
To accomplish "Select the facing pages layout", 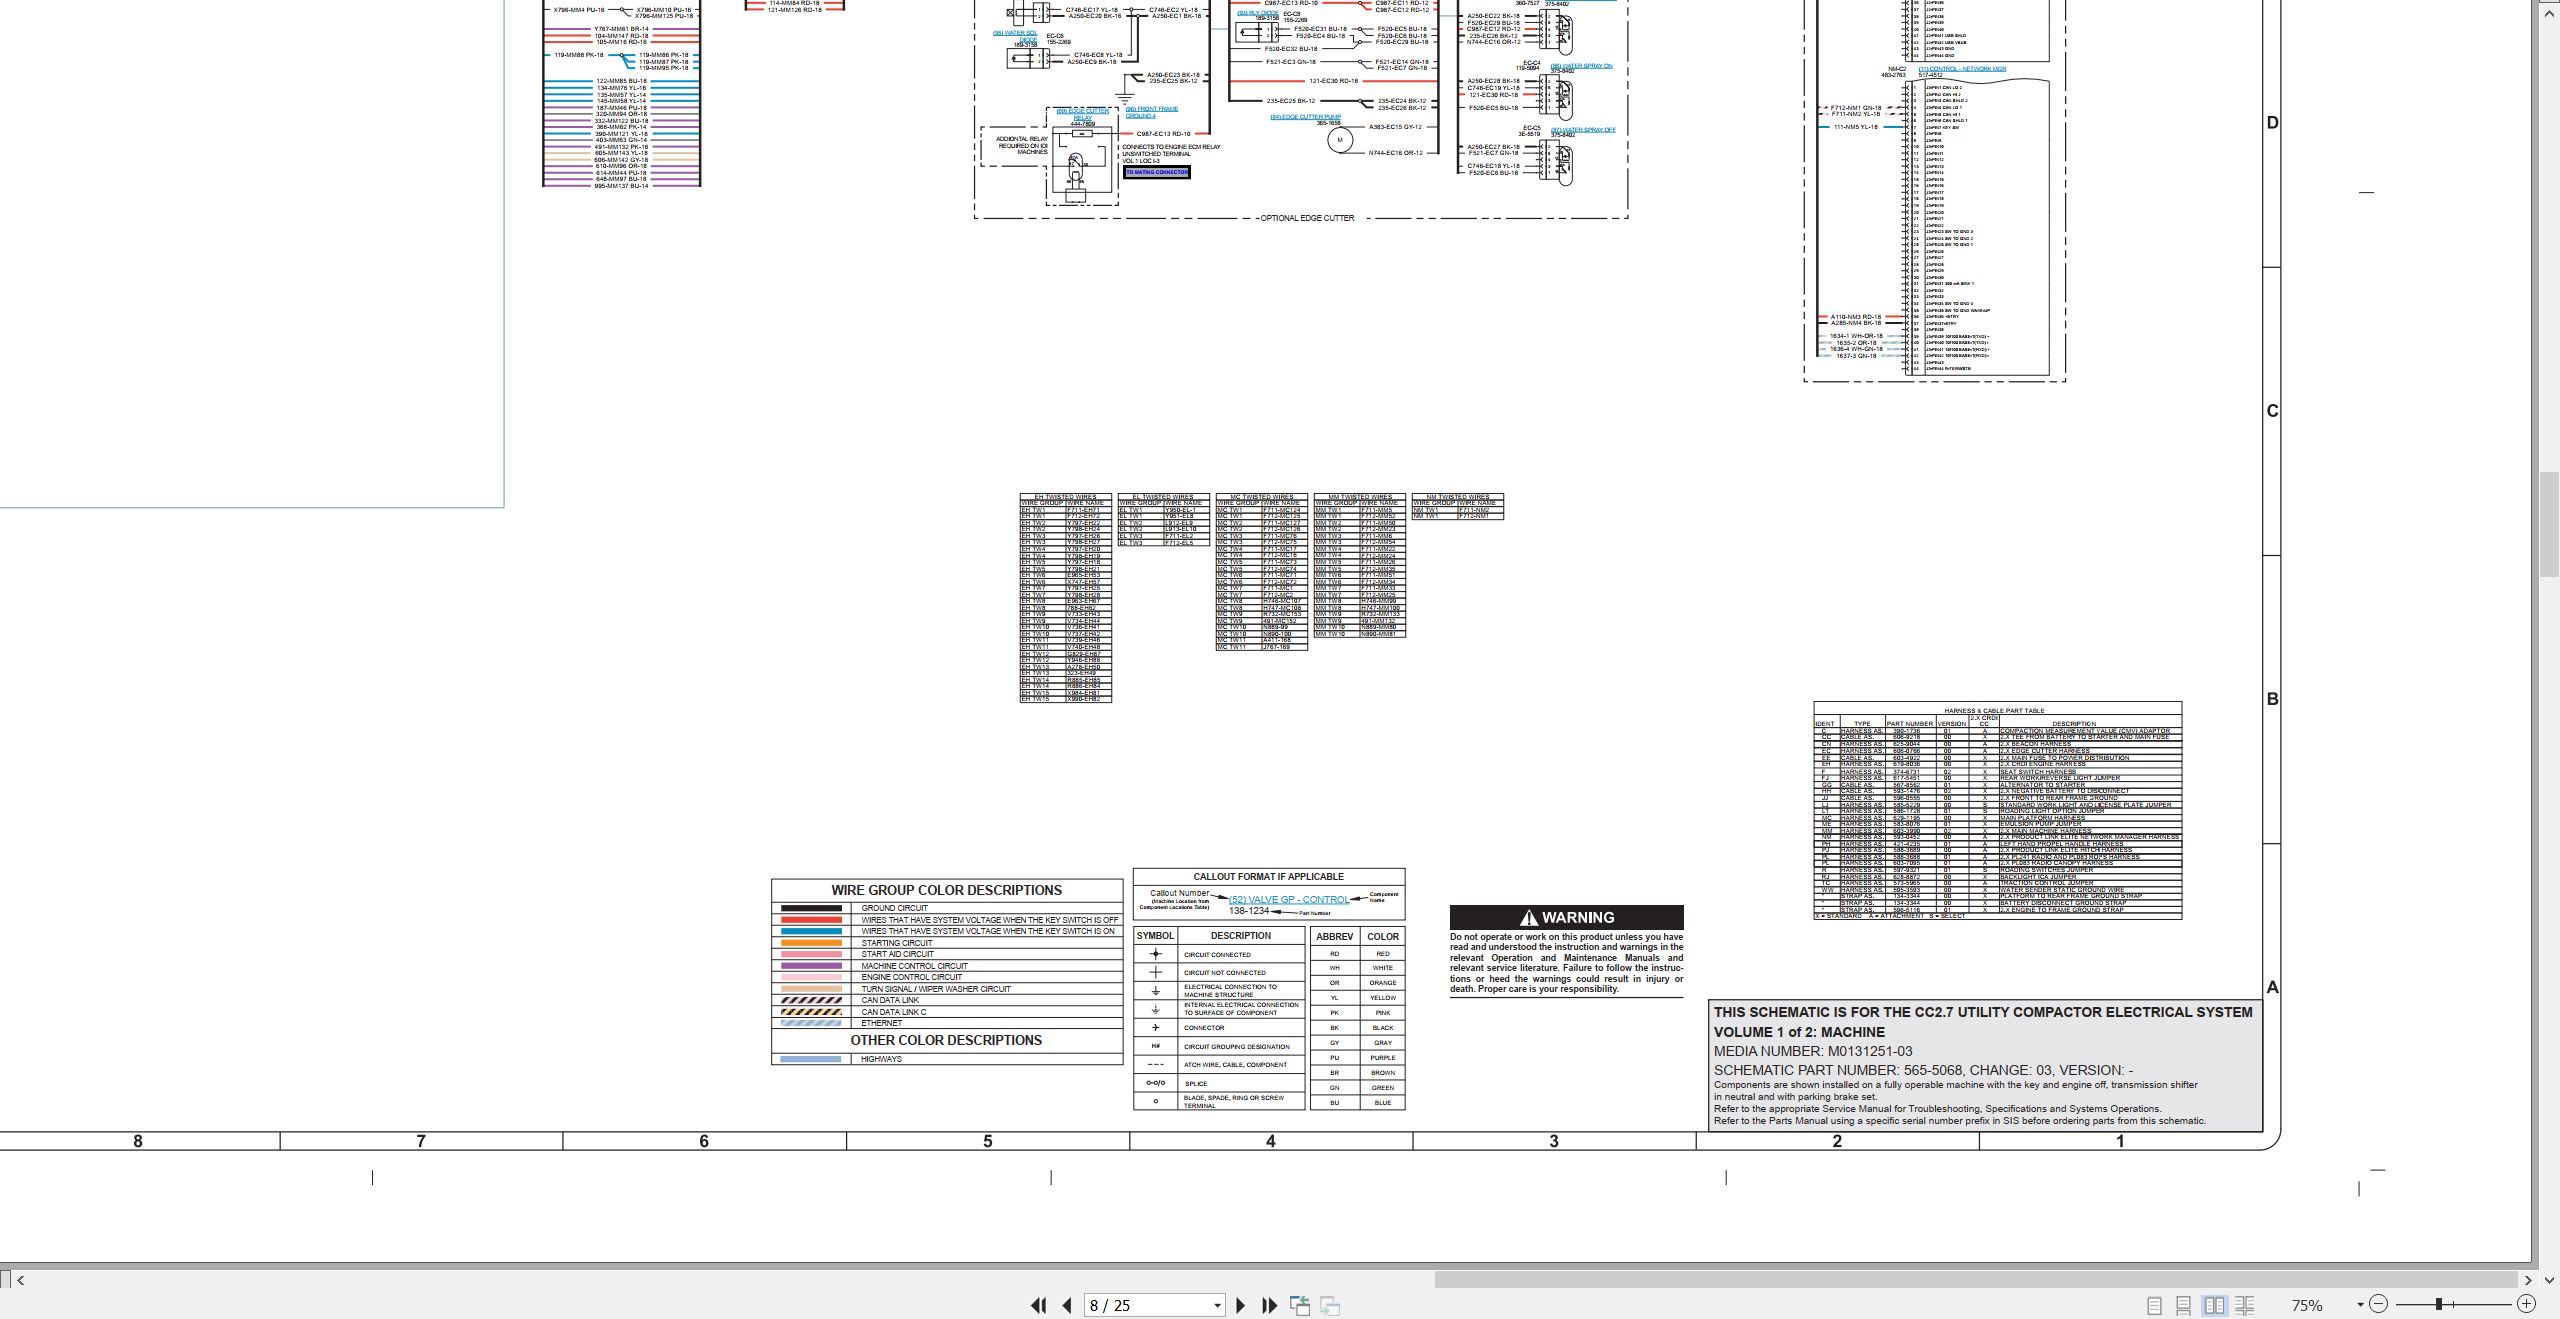I will [x=2214, y=1305].
